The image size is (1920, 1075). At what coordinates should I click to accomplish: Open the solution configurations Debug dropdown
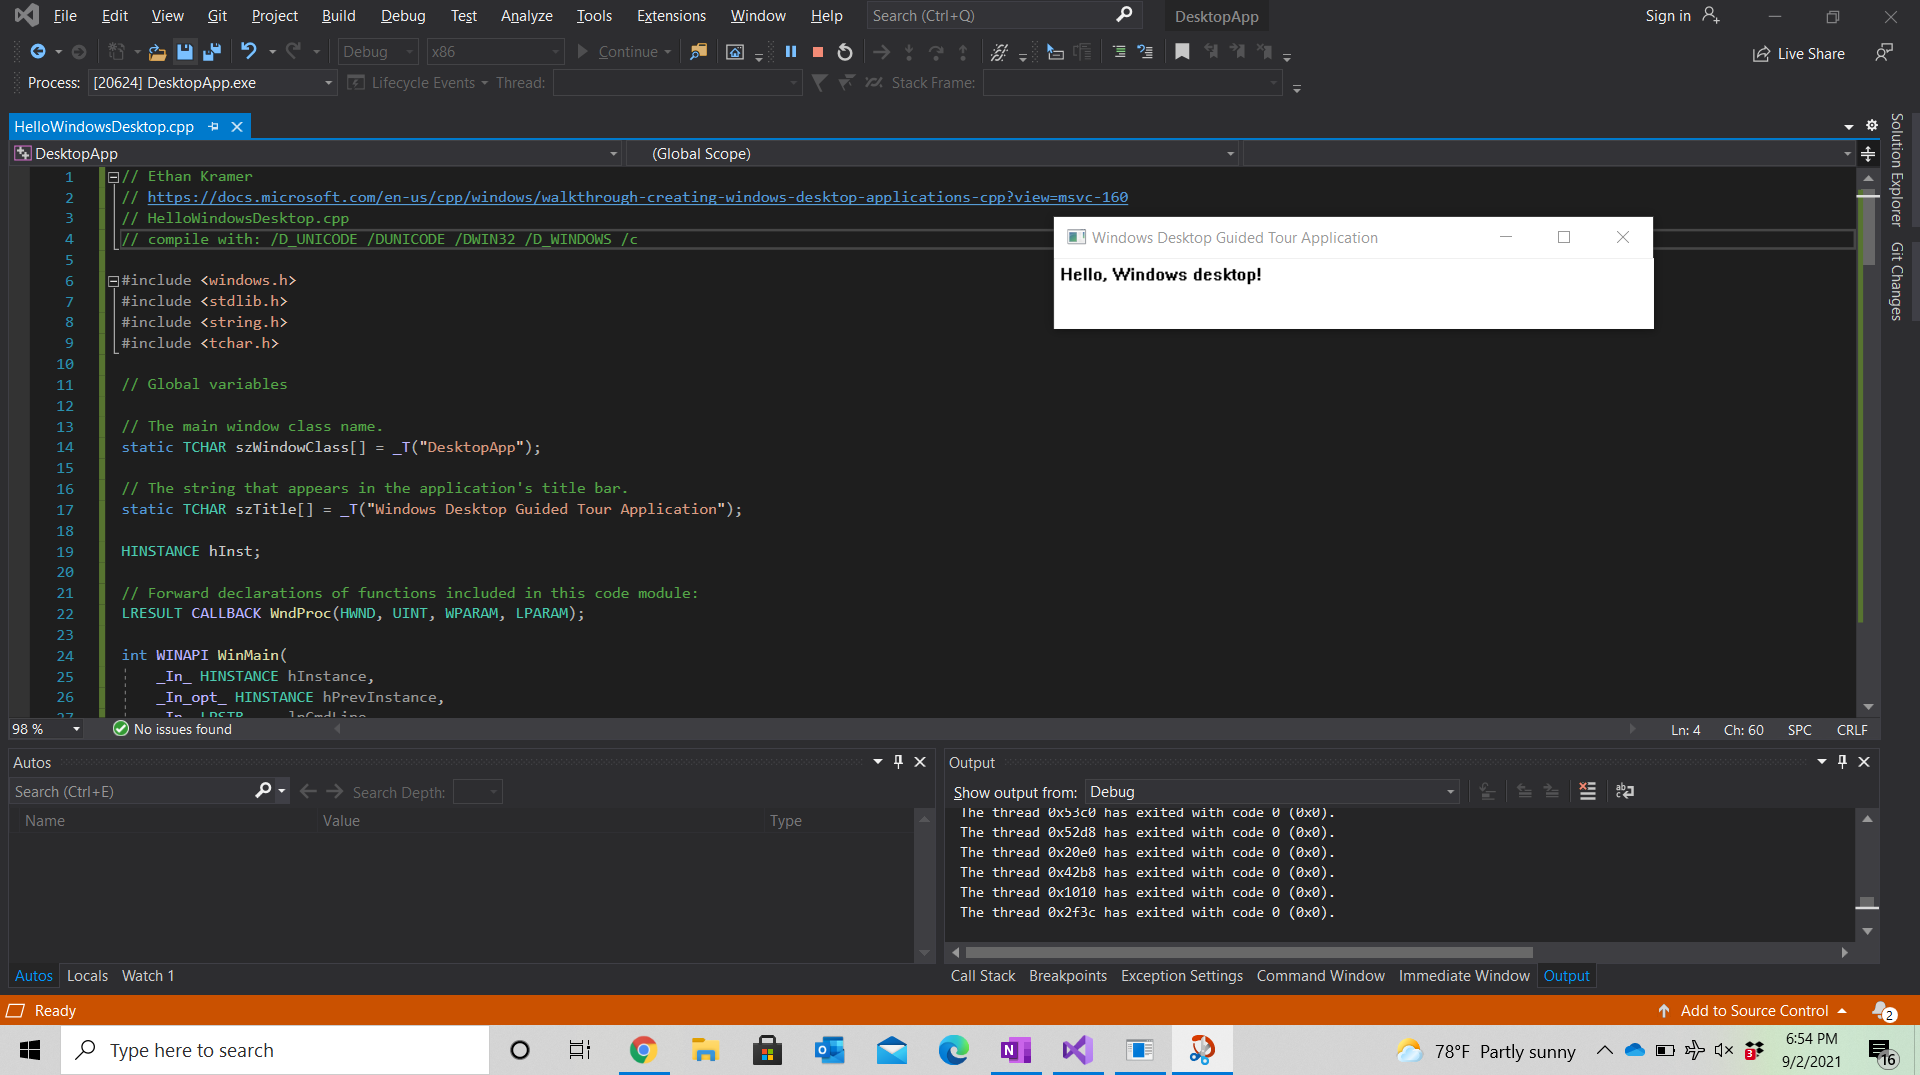pyautogui.click(x=408, y=51)
